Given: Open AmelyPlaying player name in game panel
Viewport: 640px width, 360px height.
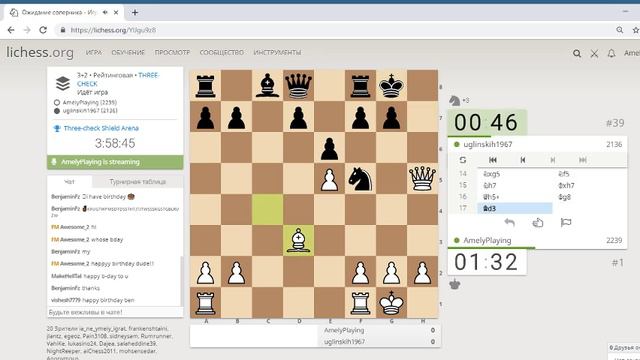Looking at the screenshot, I should [x=487, y=240].
